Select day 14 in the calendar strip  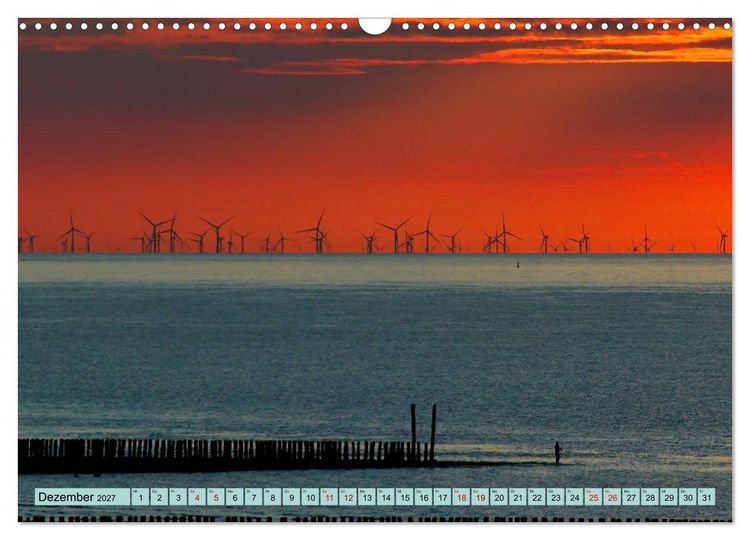[x=386, y=497]
